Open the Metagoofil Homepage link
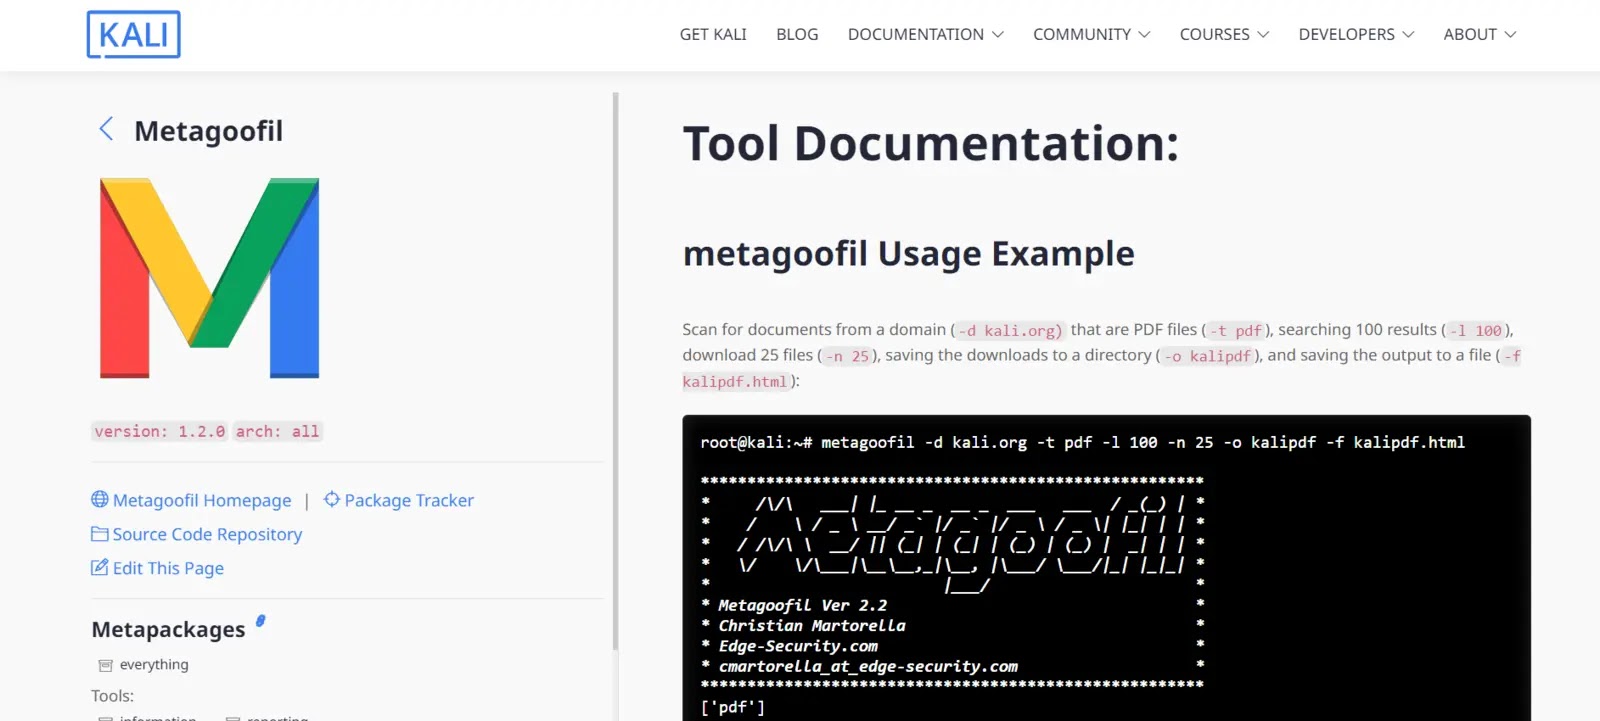Viewport: 1600px width, 721px height. point(202,500)
